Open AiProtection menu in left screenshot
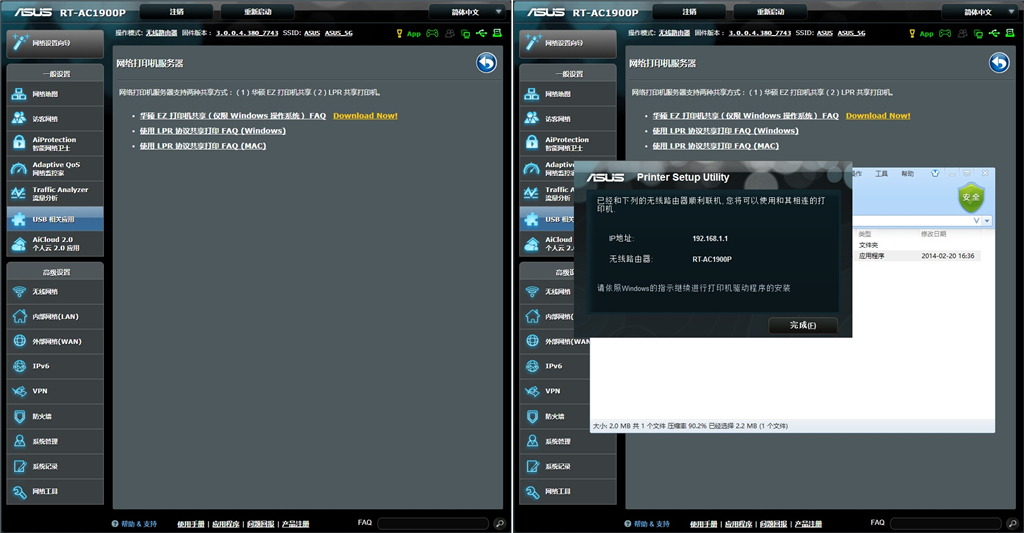Viewport: 1024px width, 533px height. 55,144
